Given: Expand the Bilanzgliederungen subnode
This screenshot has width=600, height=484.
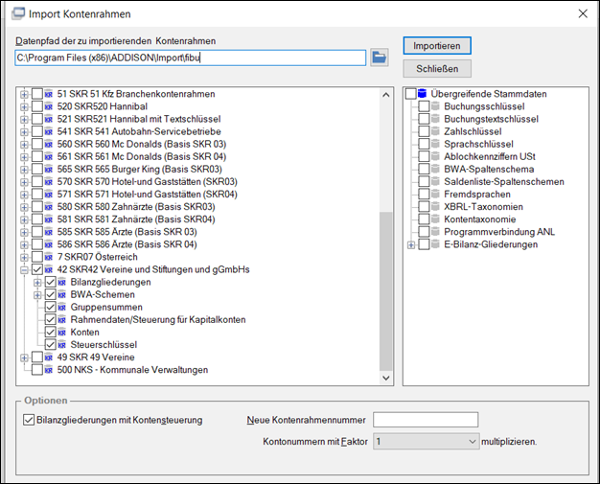Looking at the screenshot, I should 38,283.
